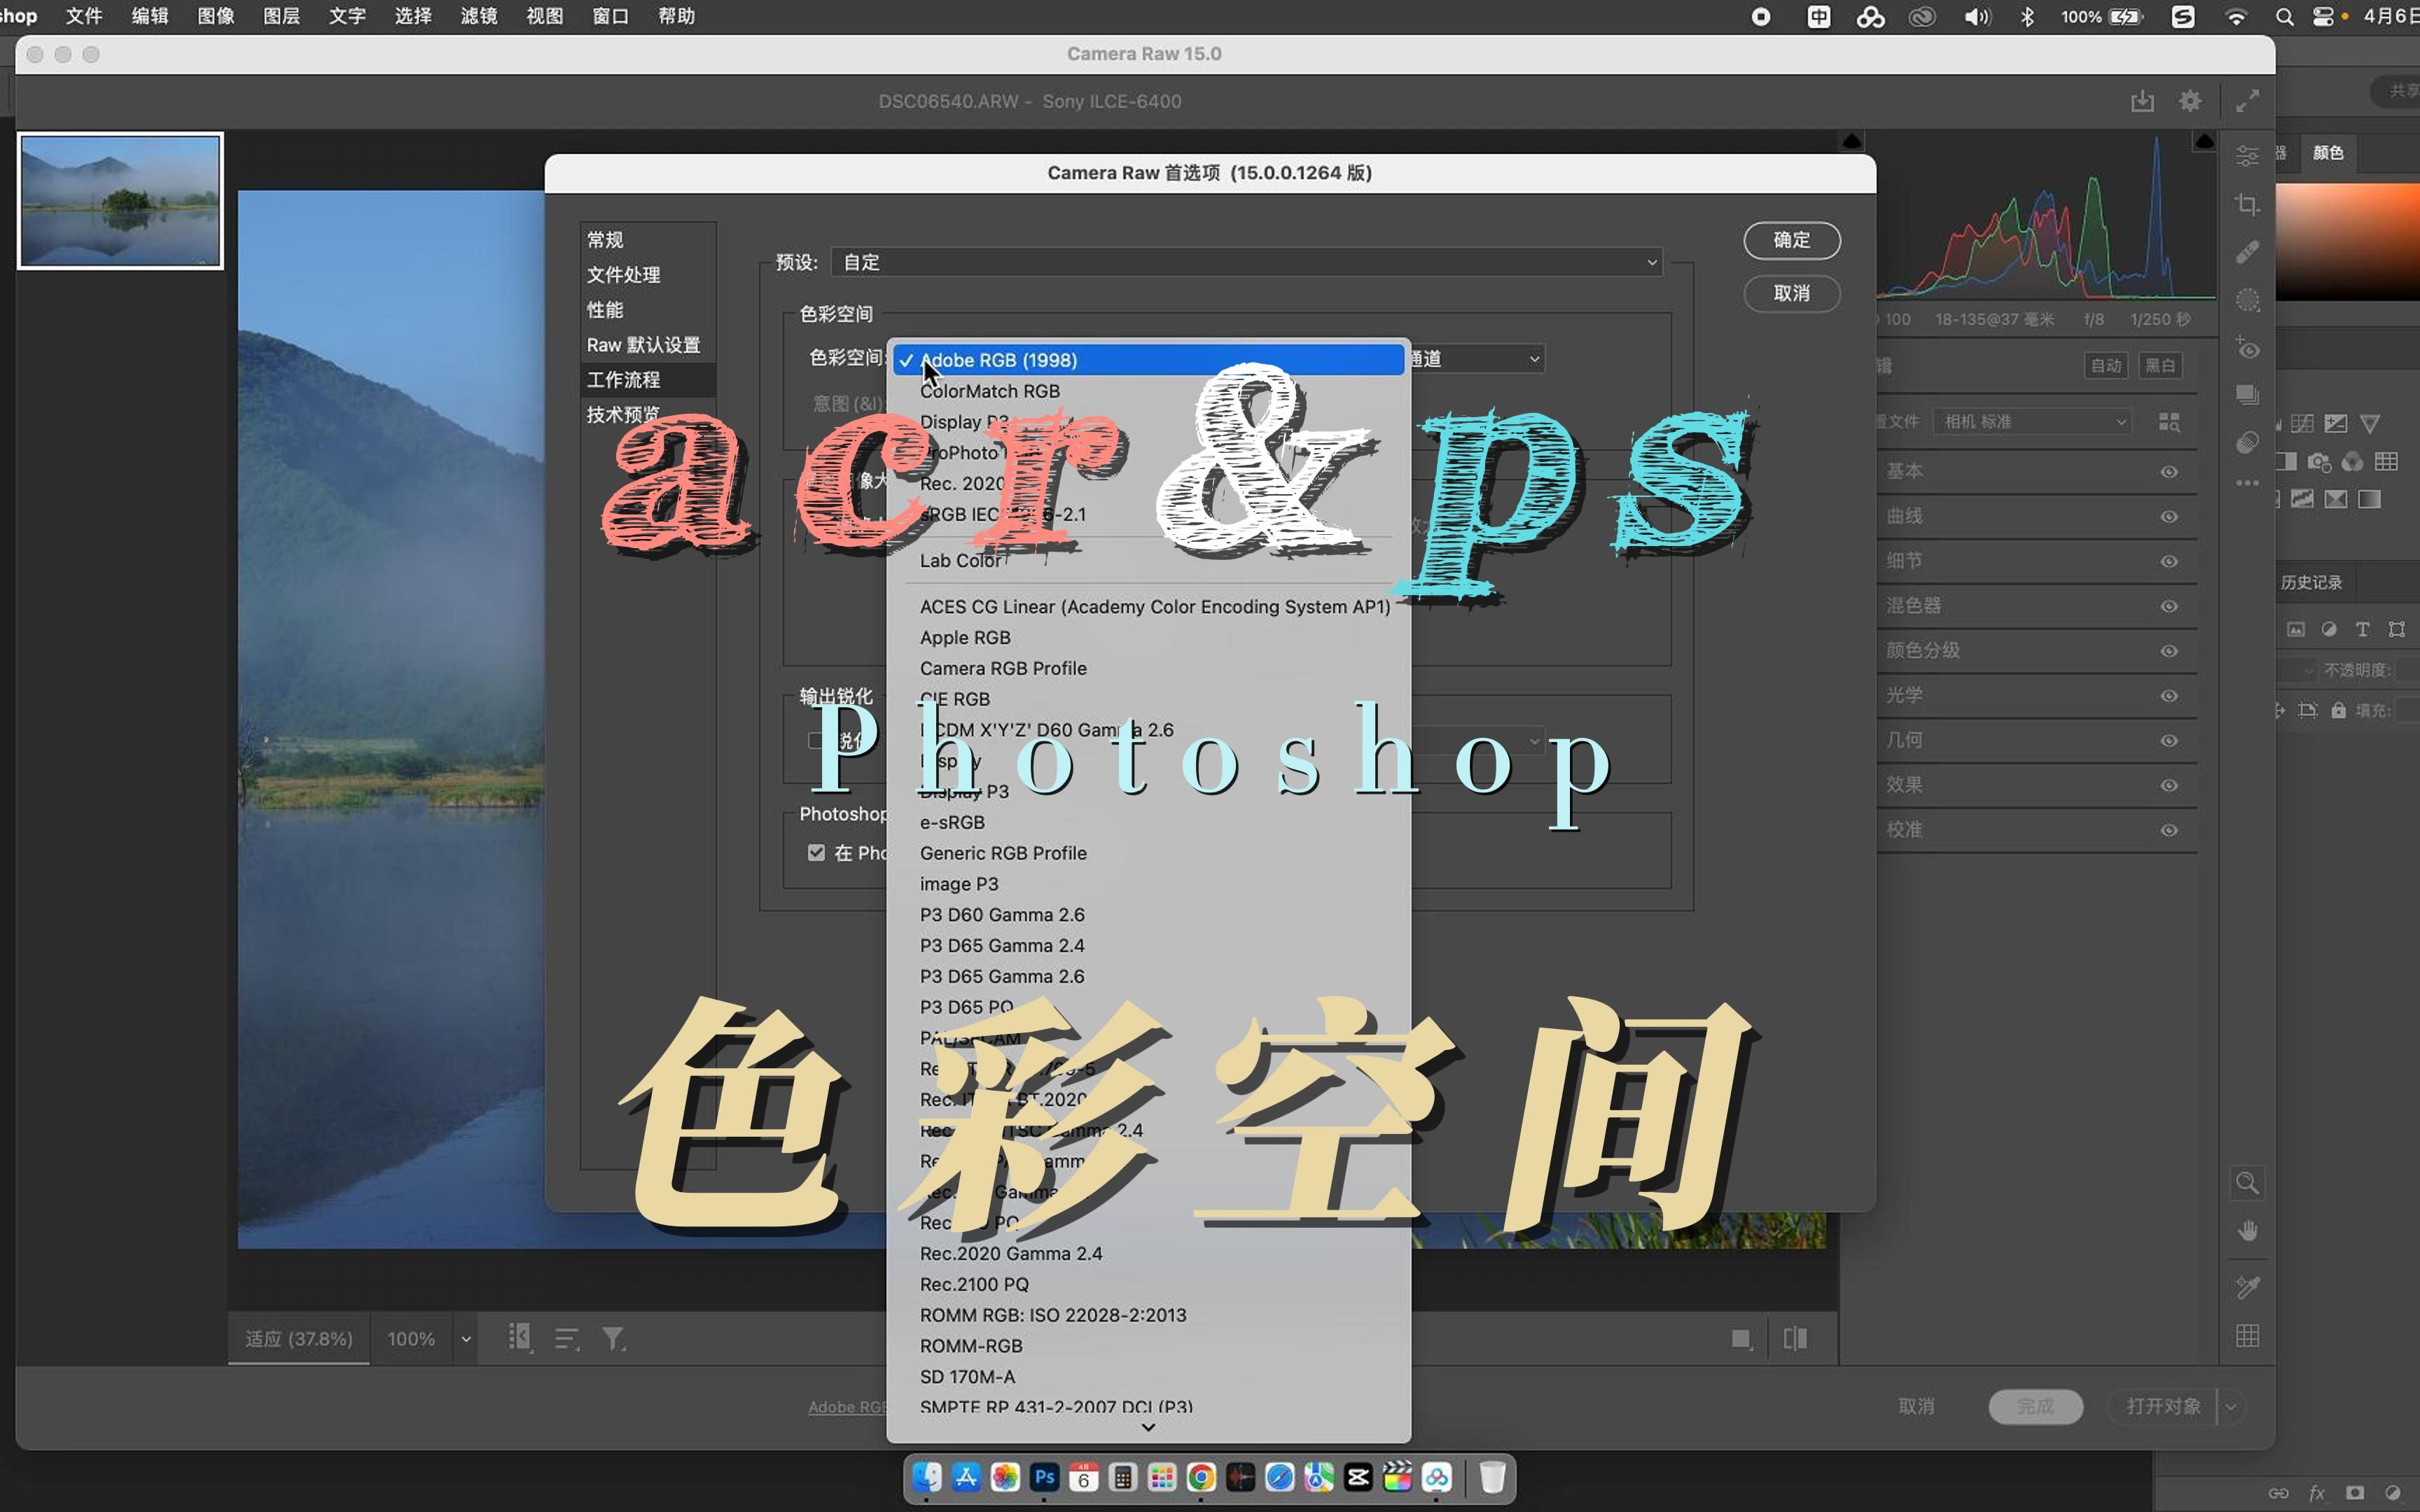The image size is (2420, 1512).
Task: Choose ACES CG Linear color space option
Action: [1148, 607]
